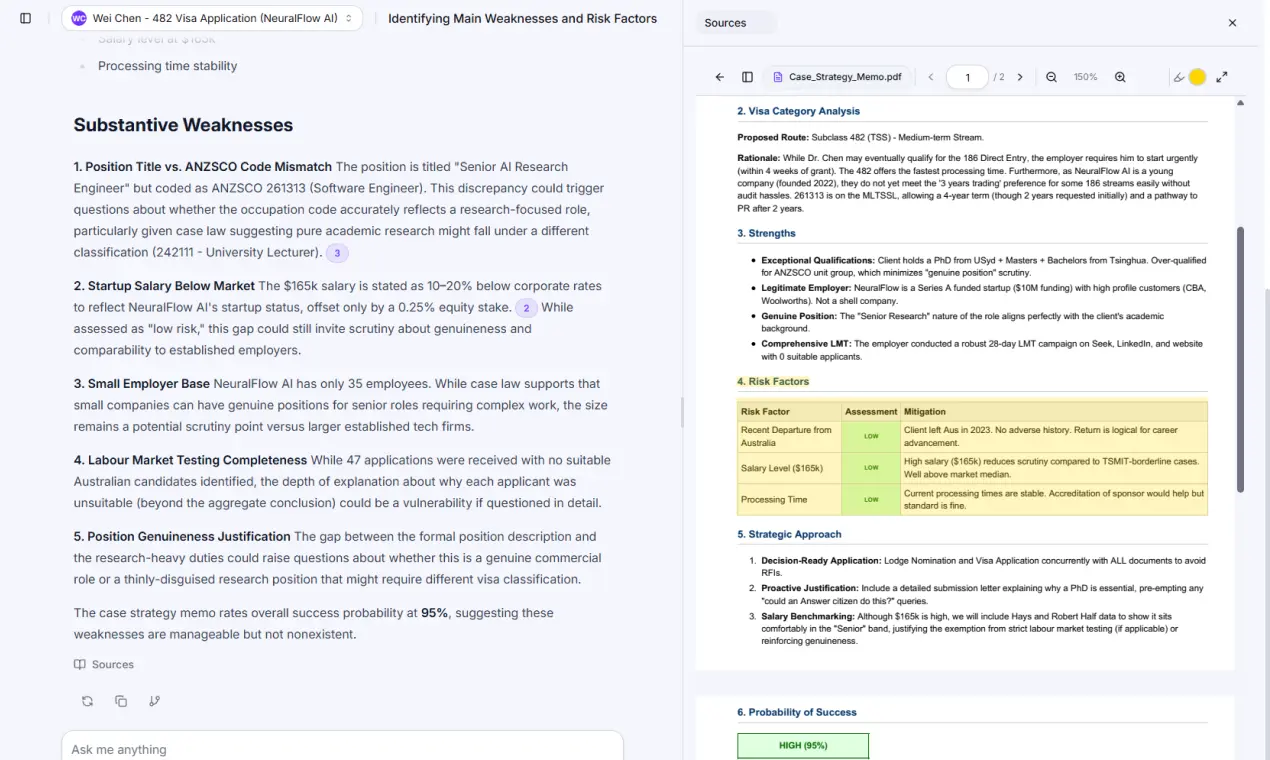Zoom out of the PDF
The image size is (1270, 760).
point(1051,77)
